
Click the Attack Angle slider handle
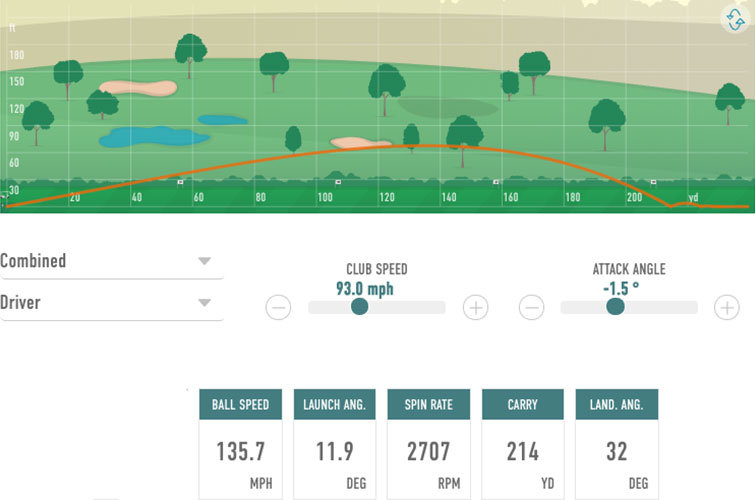click(x=615, y=307)
